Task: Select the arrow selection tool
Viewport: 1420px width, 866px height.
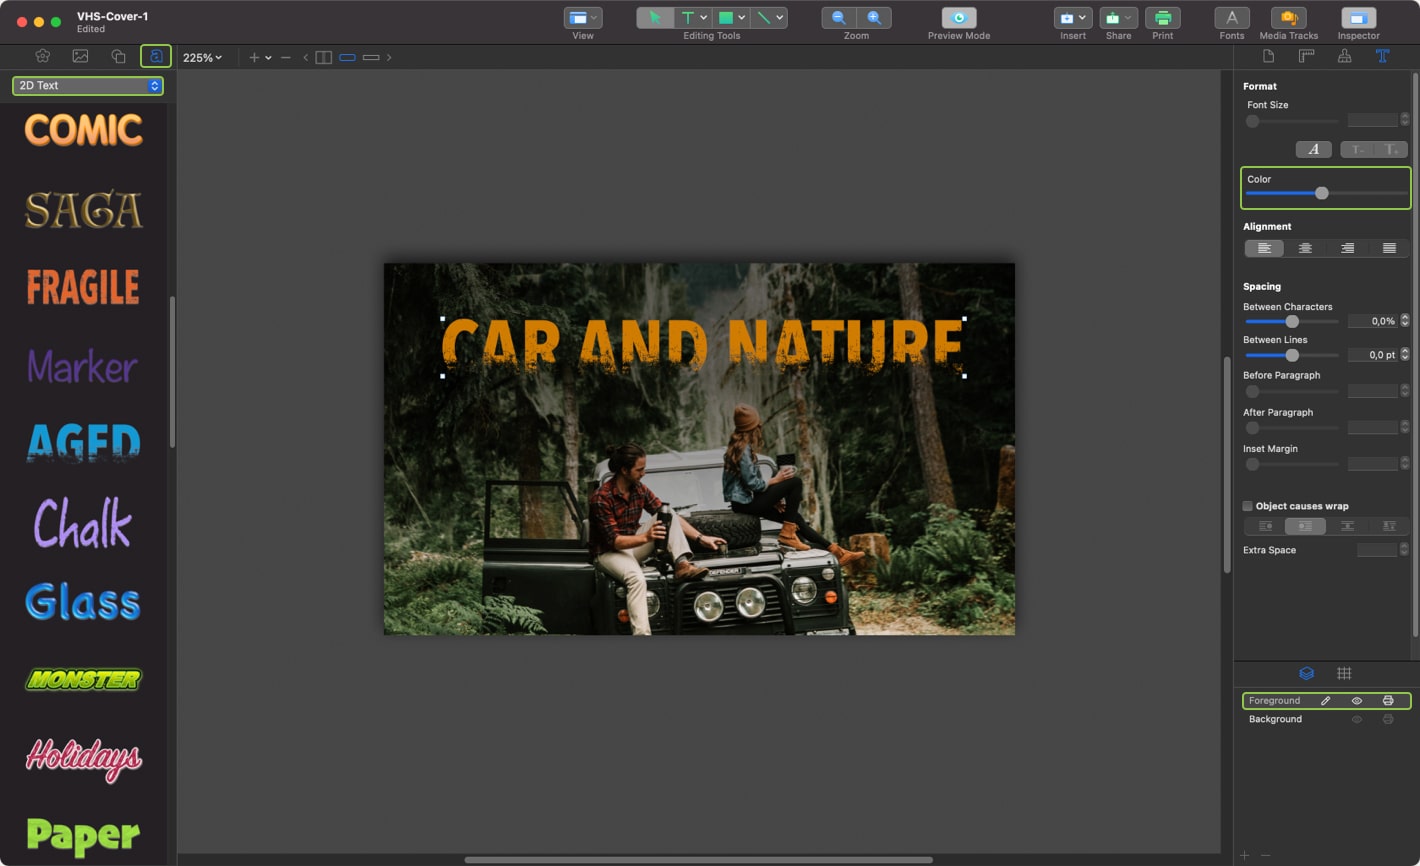Action: [655, 17]
